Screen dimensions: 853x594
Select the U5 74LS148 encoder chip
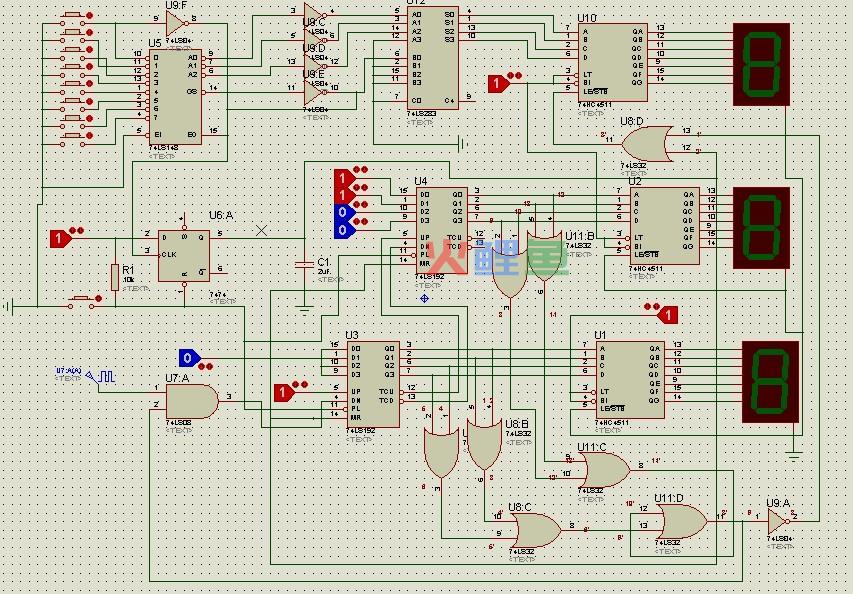175,97
